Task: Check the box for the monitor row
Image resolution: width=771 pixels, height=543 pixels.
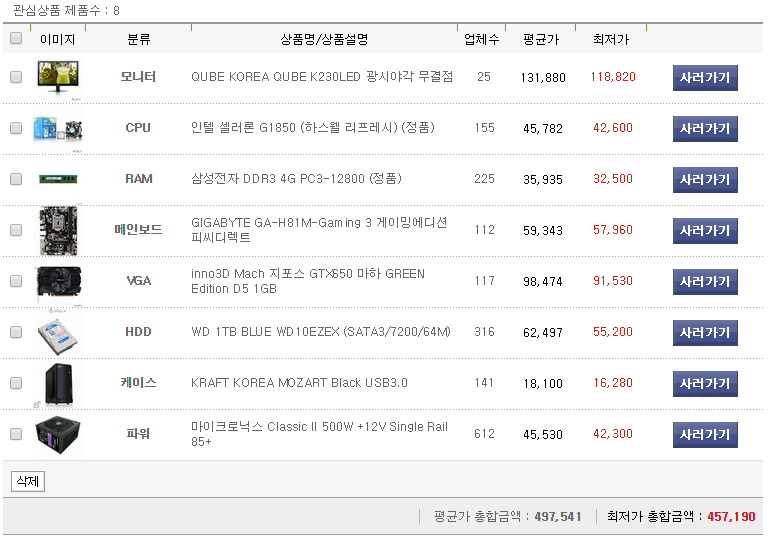Action: point(15,77)
